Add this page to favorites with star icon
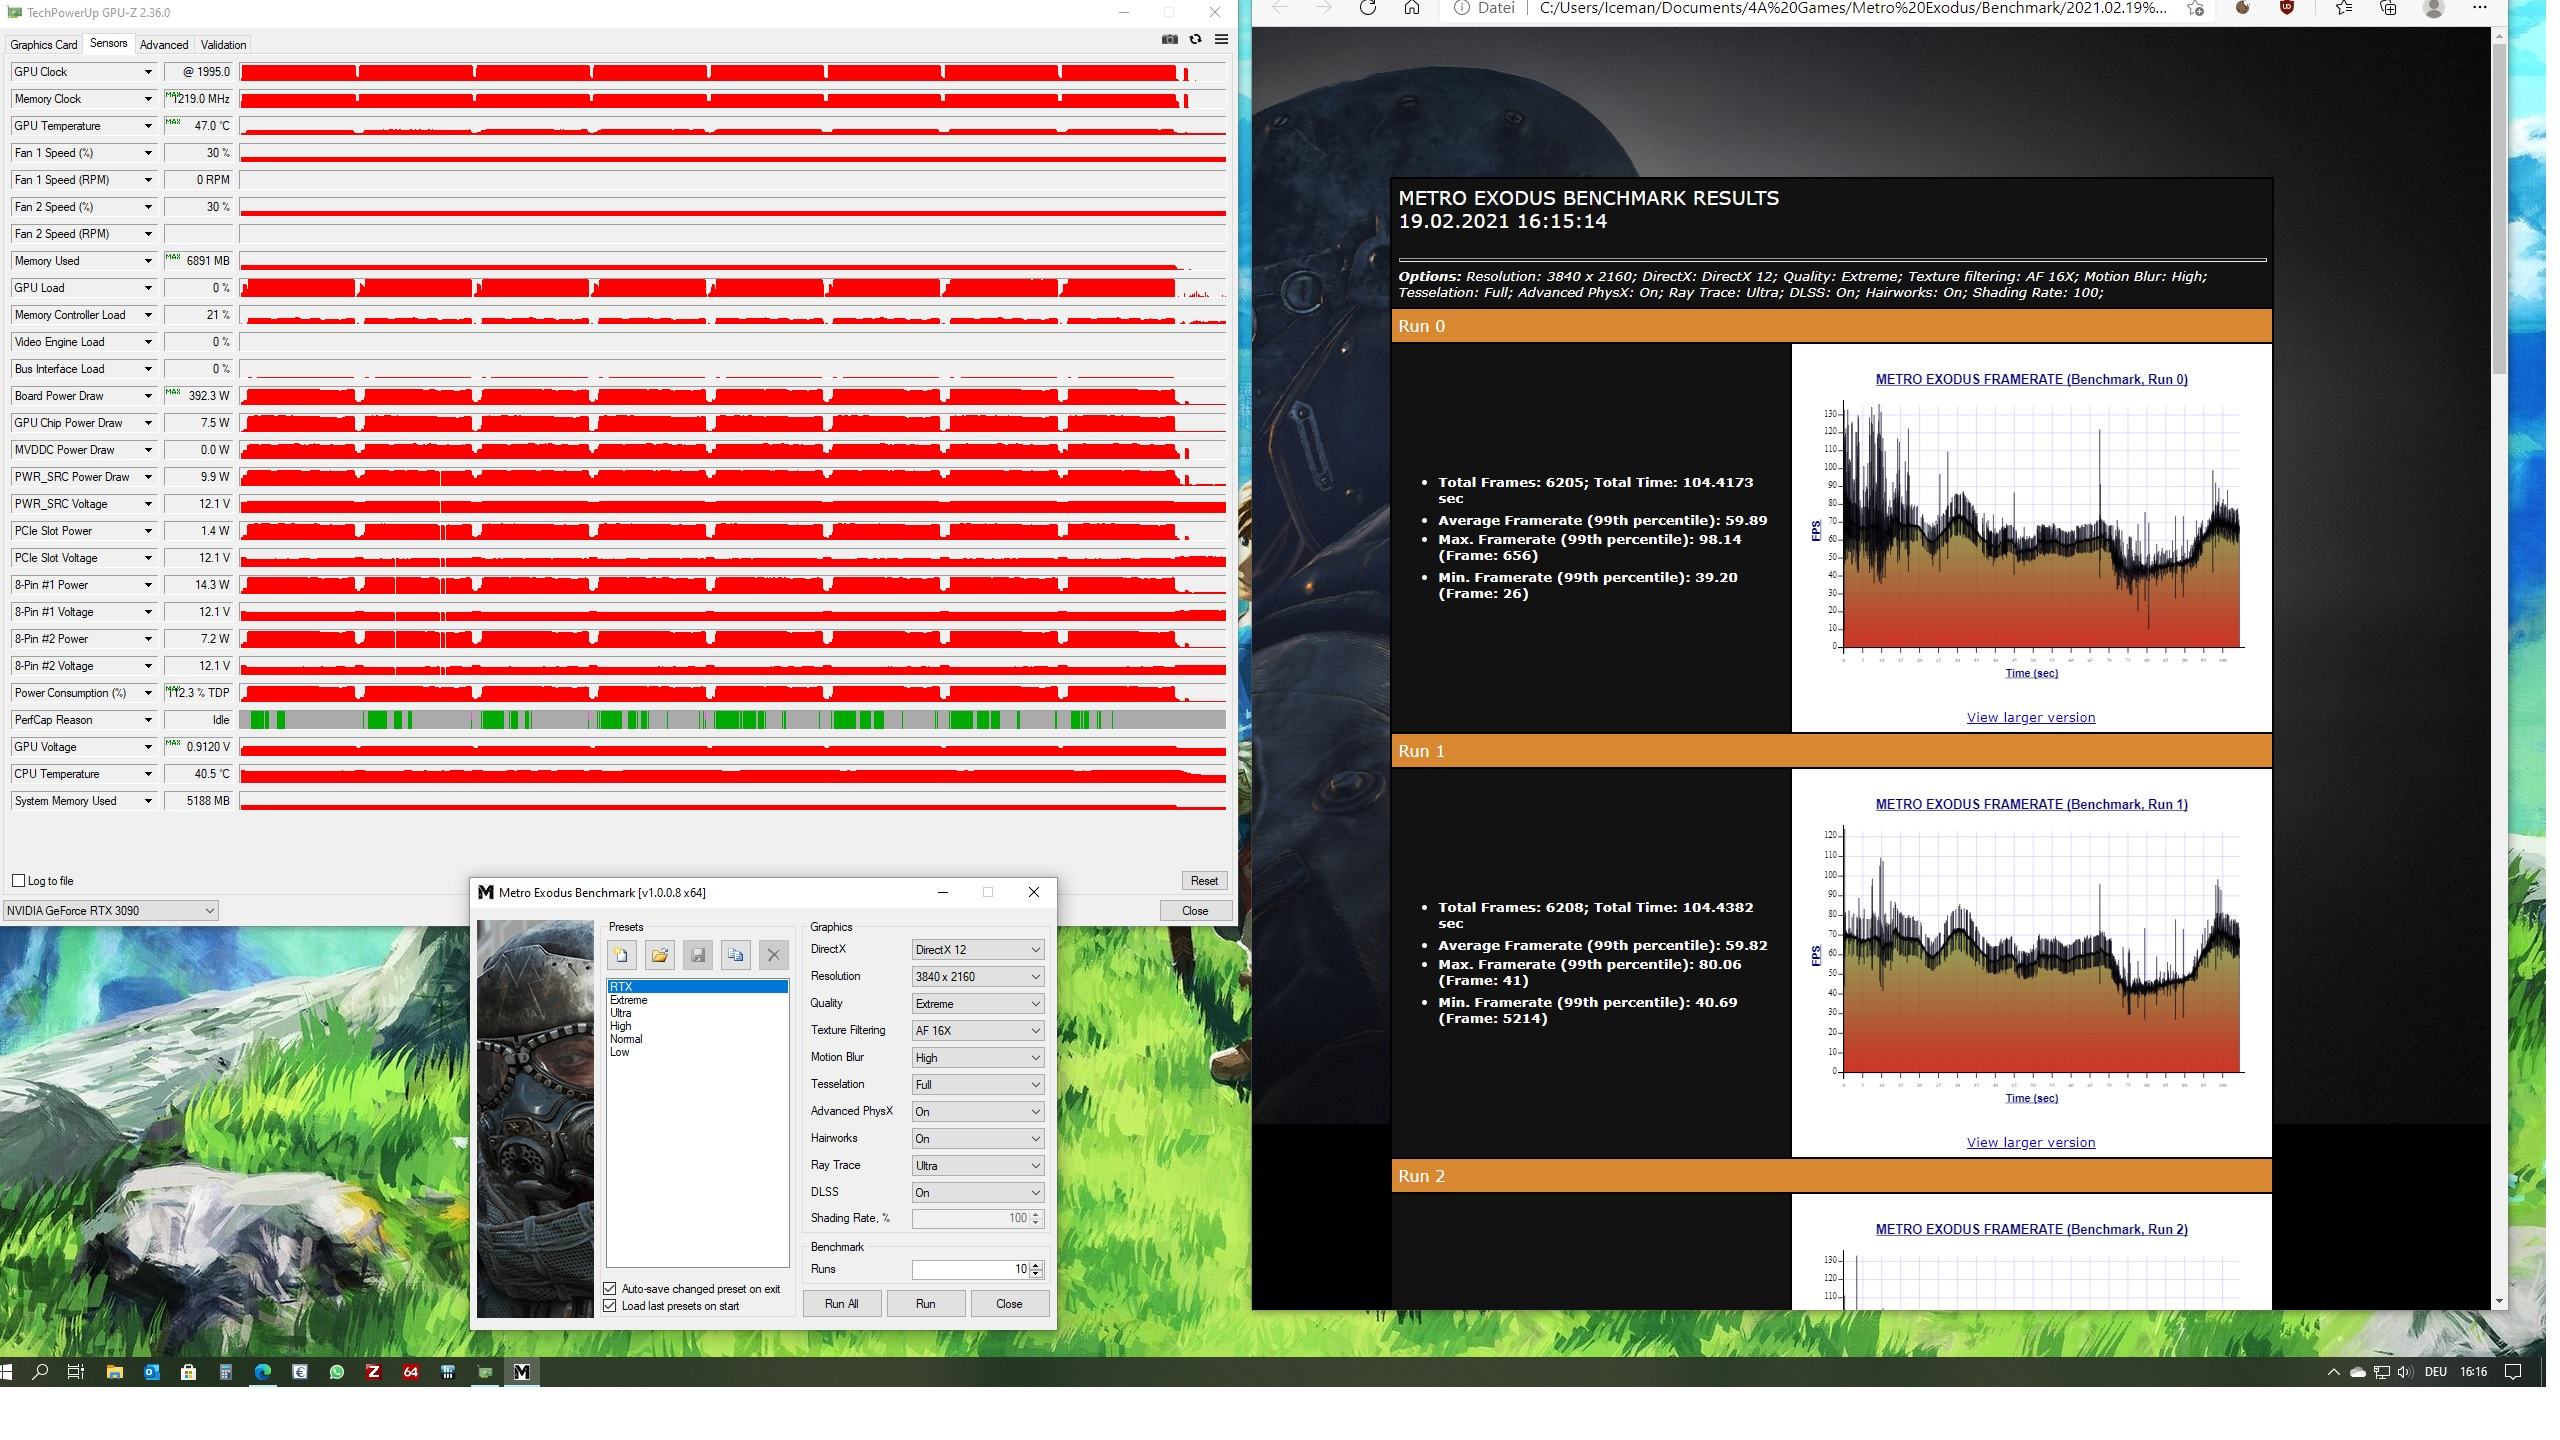This screenshot has height=1440, width=2560. pyautogui.click(x=2195, y=8)
